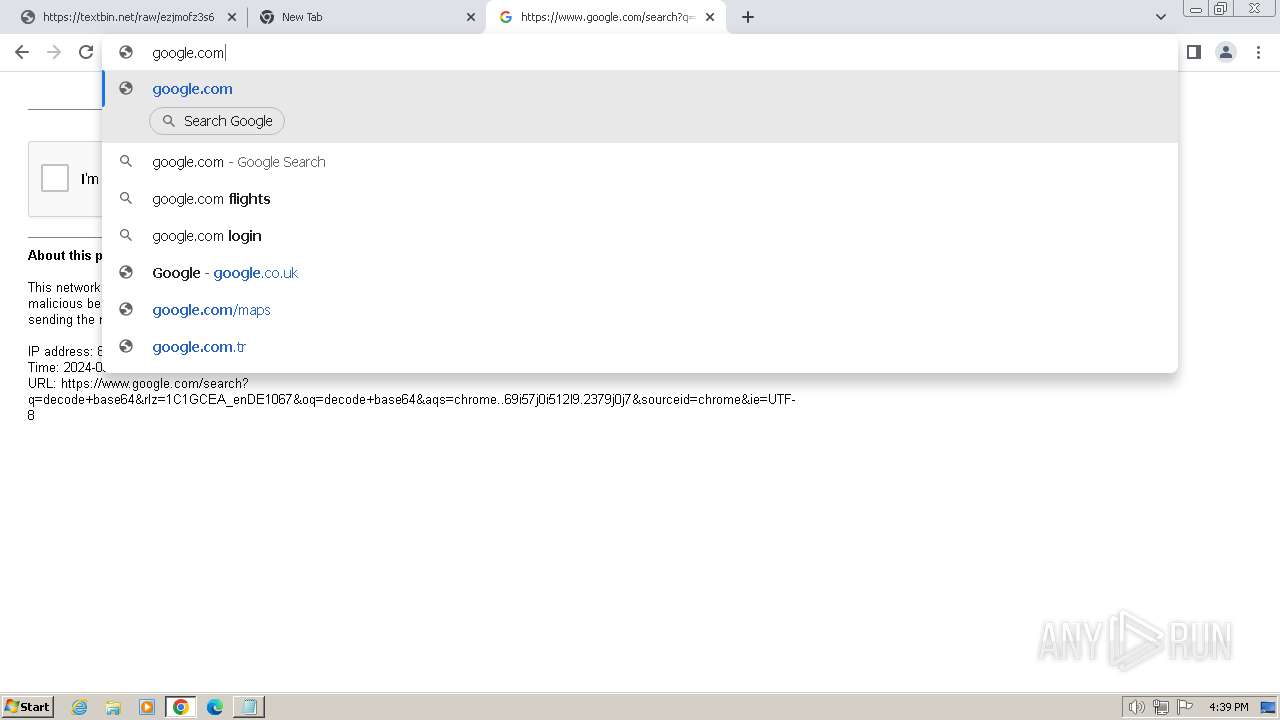Launch Microsoft Edge from the taskbar
This screenshot has height=720, width=1280.
[x=215, y=707]
